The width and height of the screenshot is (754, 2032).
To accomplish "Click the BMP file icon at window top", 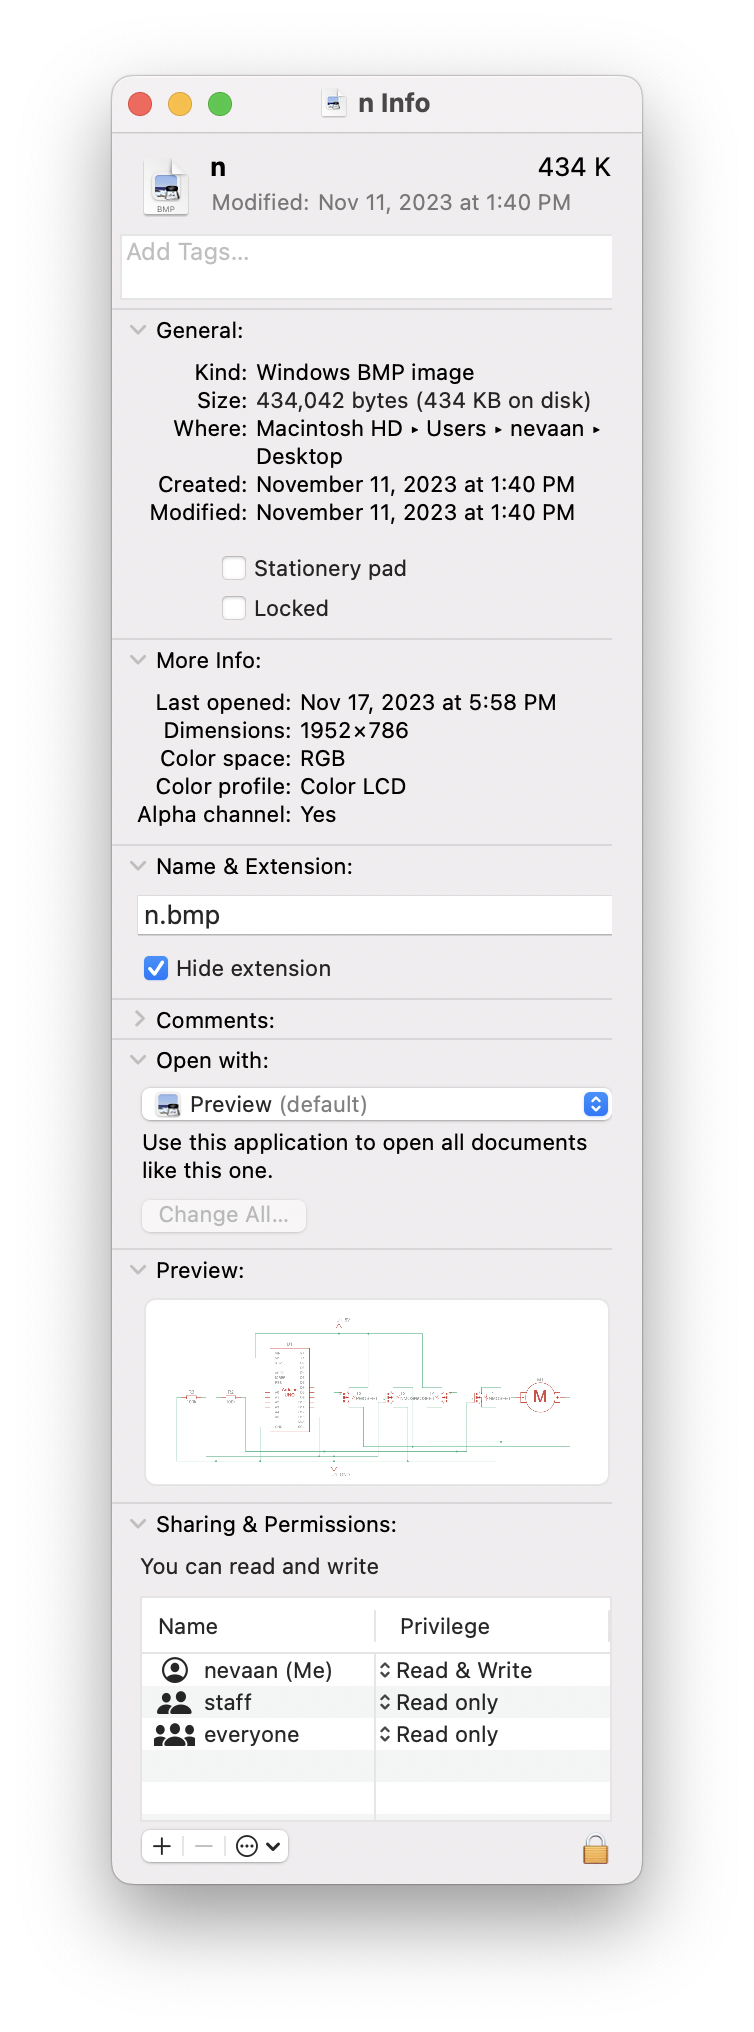I will coord(166,185).
